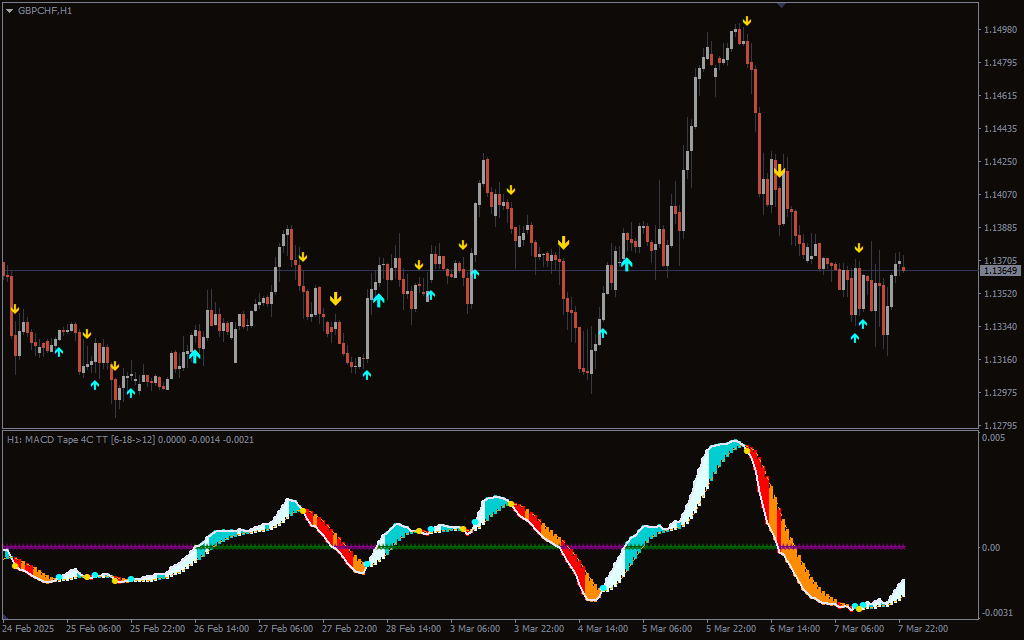Image resolution: width=1024 pixels, height=640 pixels.
Task: Click the large yellow down arrow near 1.14250
Action: pyautogui.click(x=779, y=171)
